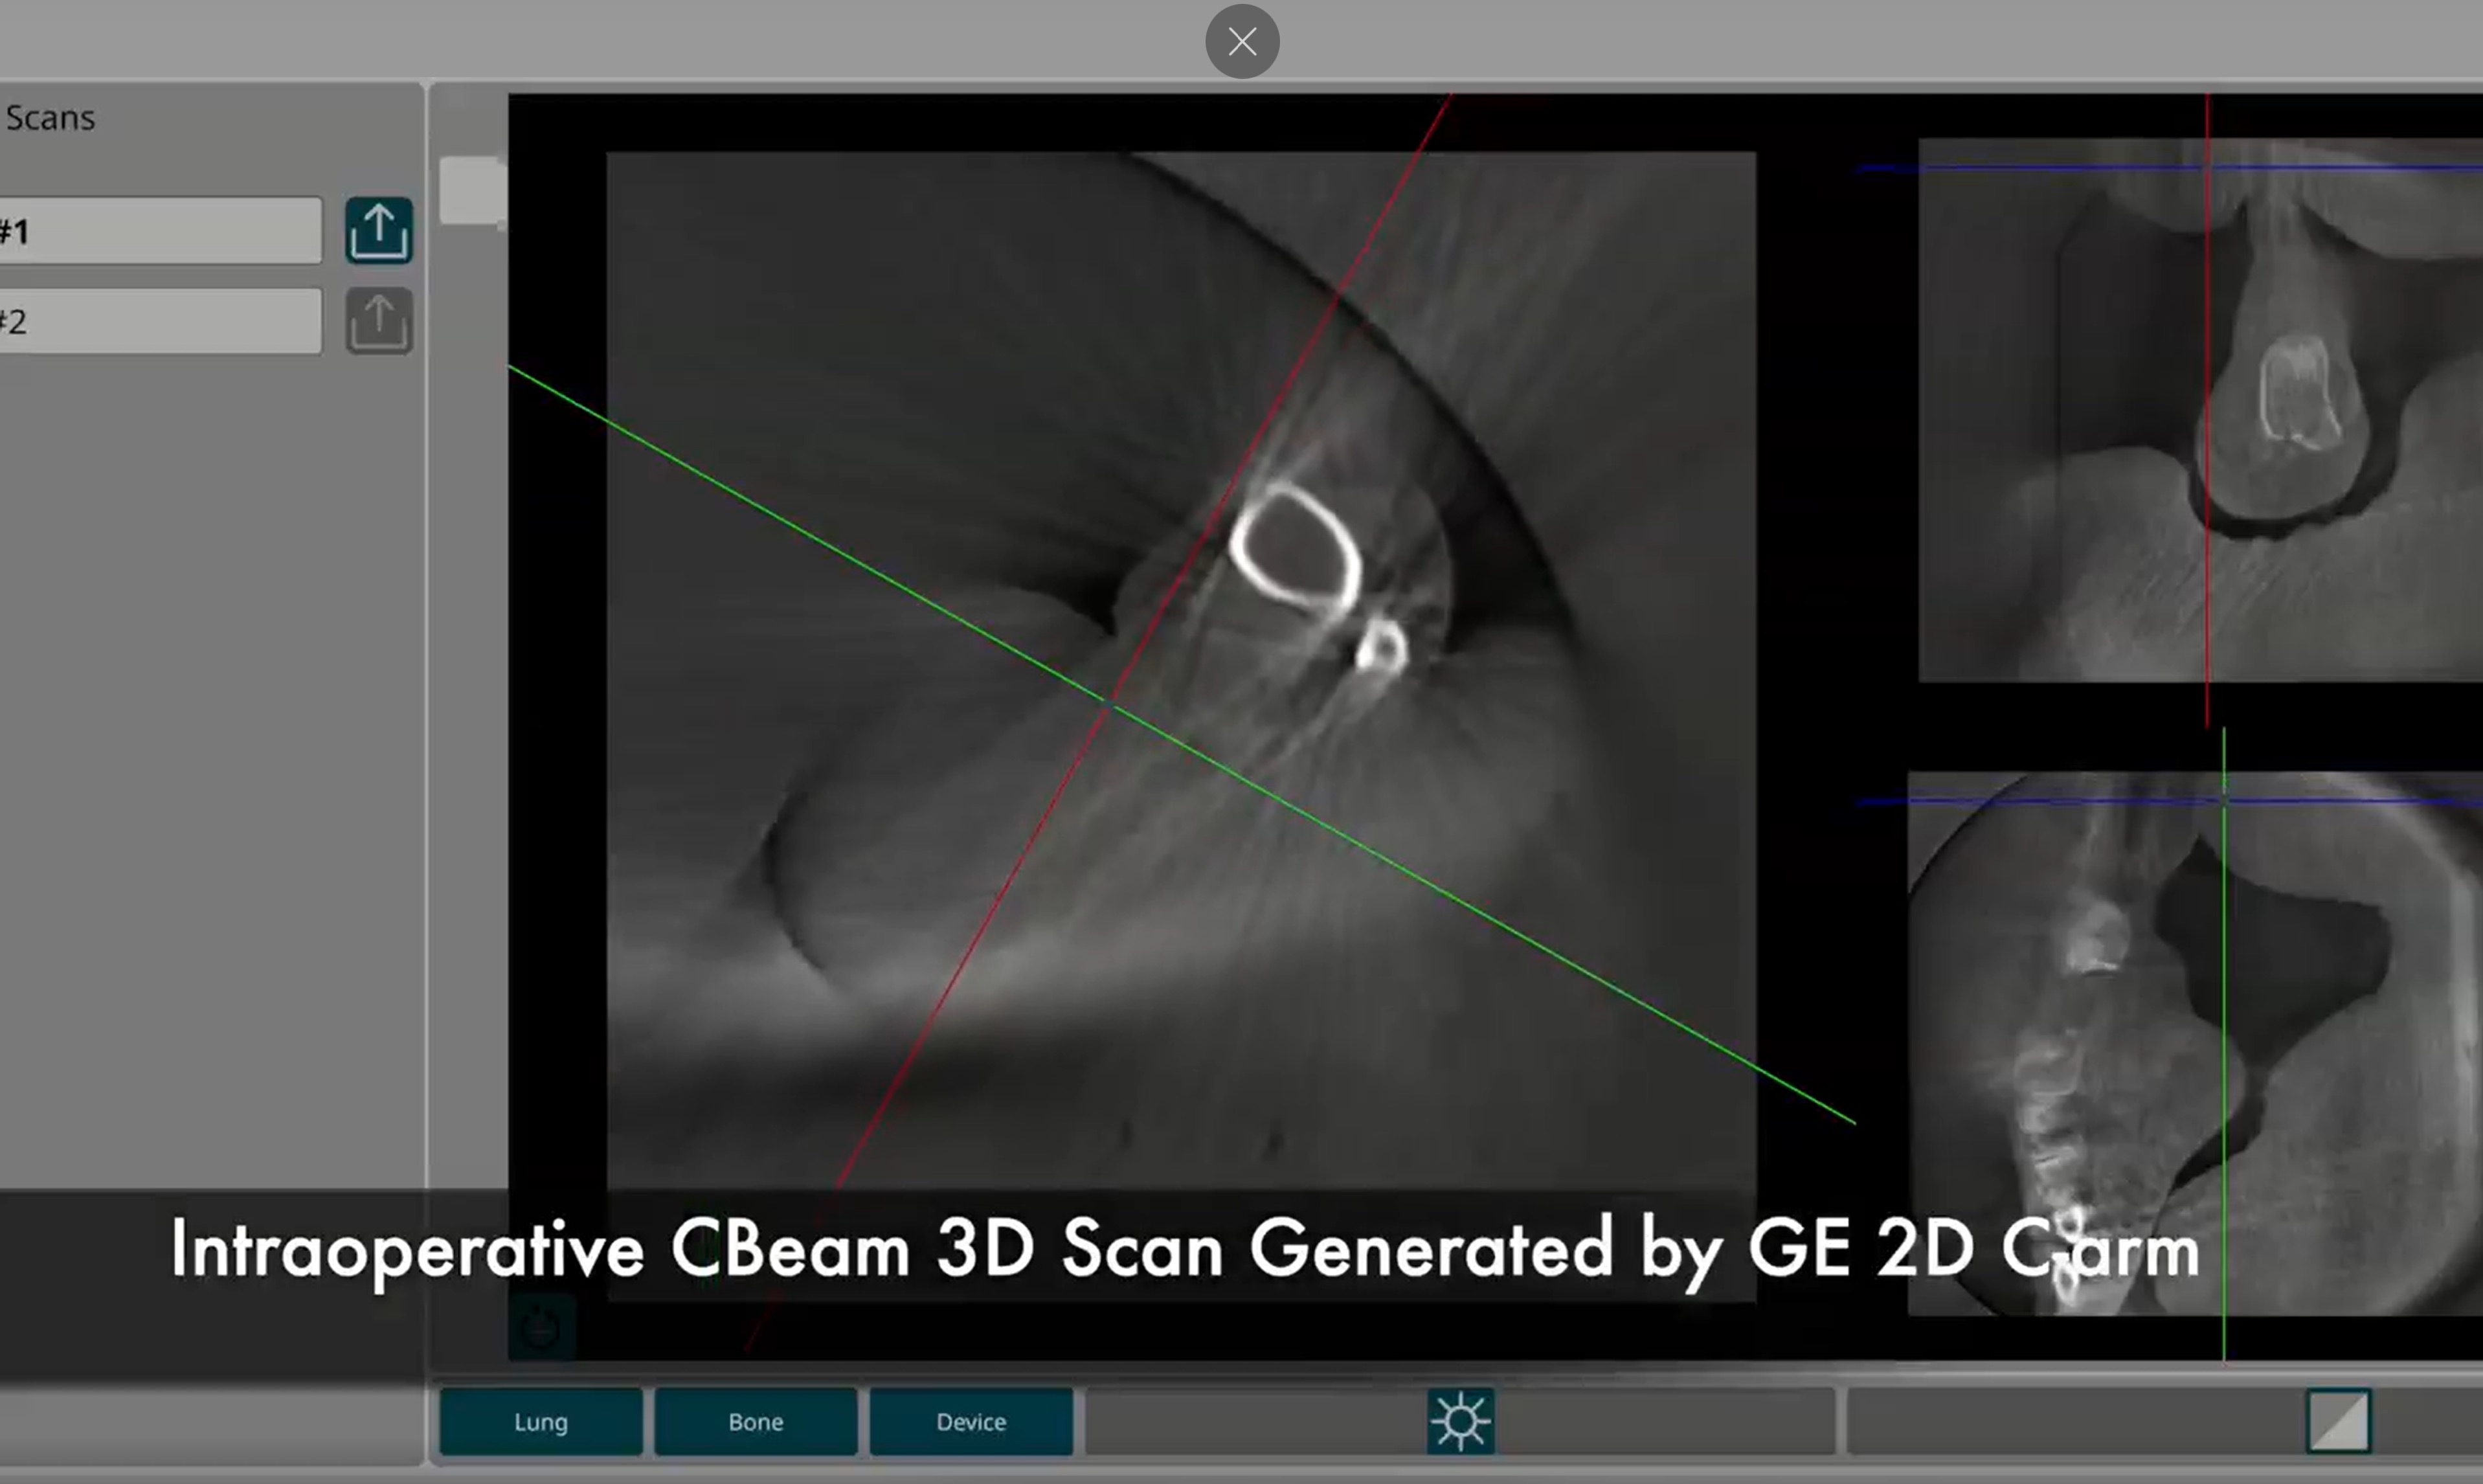The image size is (2483, 1484).
Task: Close the video overlay with the X button
Action: tap(1242, 42)
